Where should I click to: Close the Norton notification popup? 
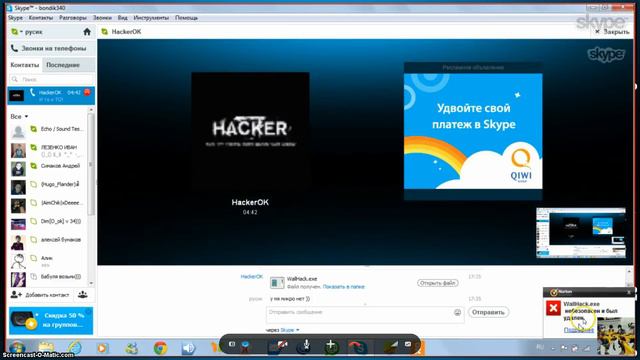pyautogui.click(x=629, y=292)
